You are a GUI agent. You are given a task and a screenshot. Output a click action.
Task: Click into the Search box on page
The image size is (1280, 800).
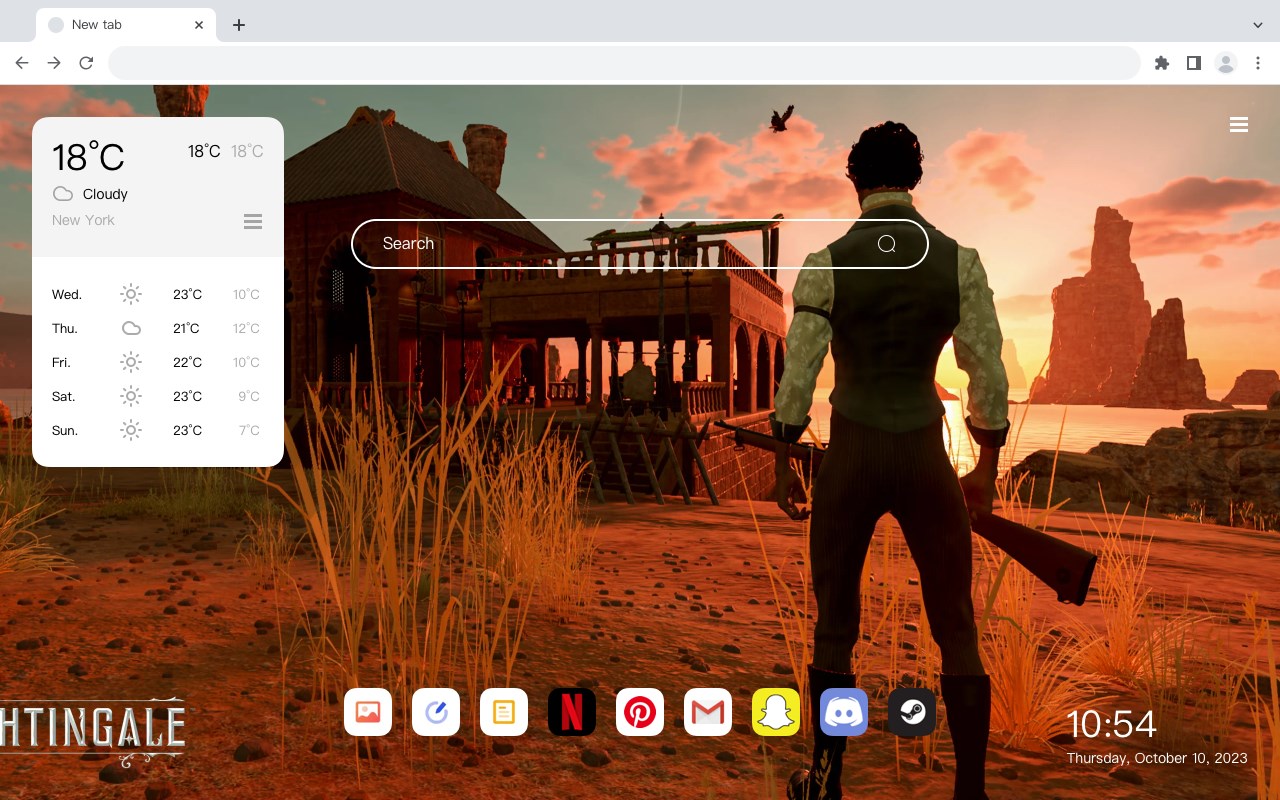[640, 244]
